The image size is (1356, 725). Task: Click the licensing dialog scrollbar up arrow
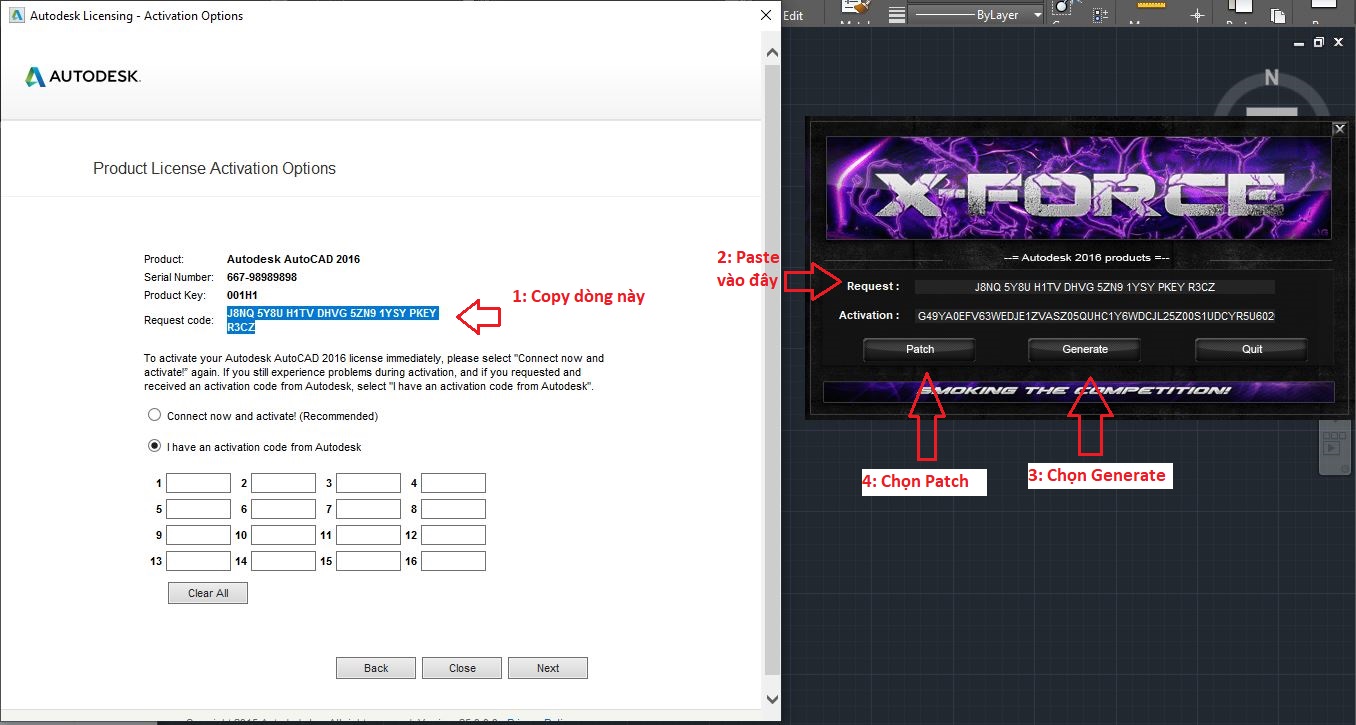(x=771, y=51)
